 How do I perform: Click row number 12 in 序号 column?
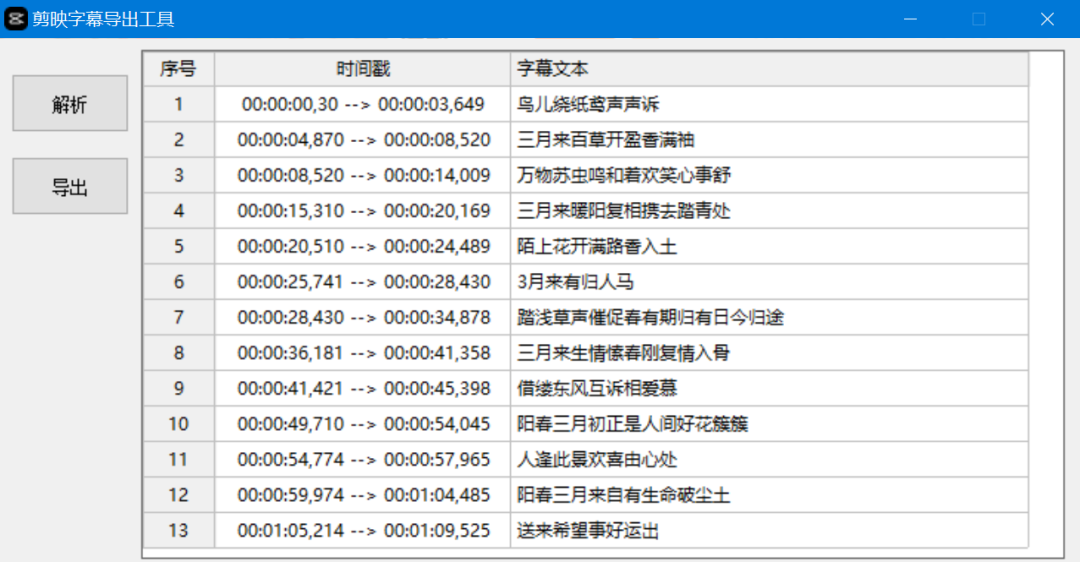[x=178, y=495]
